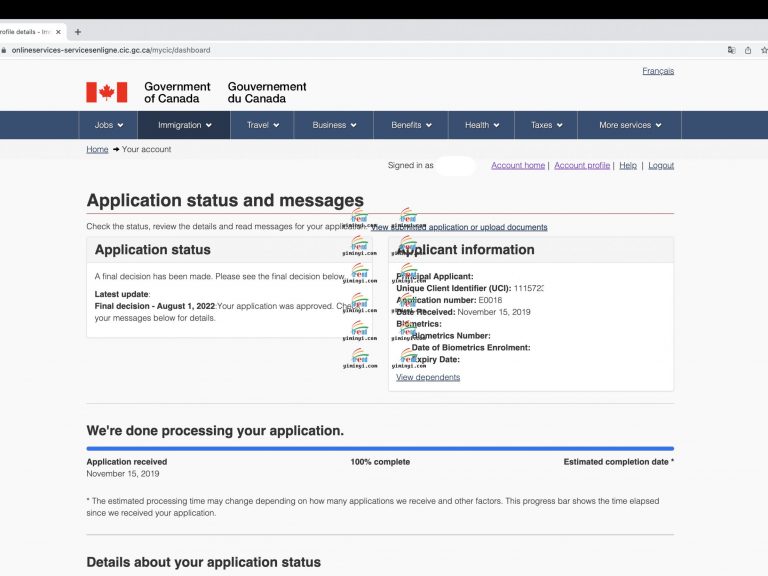Expand the Jobs menu
This screenshot has width=768, height=576.
point(109,125)
